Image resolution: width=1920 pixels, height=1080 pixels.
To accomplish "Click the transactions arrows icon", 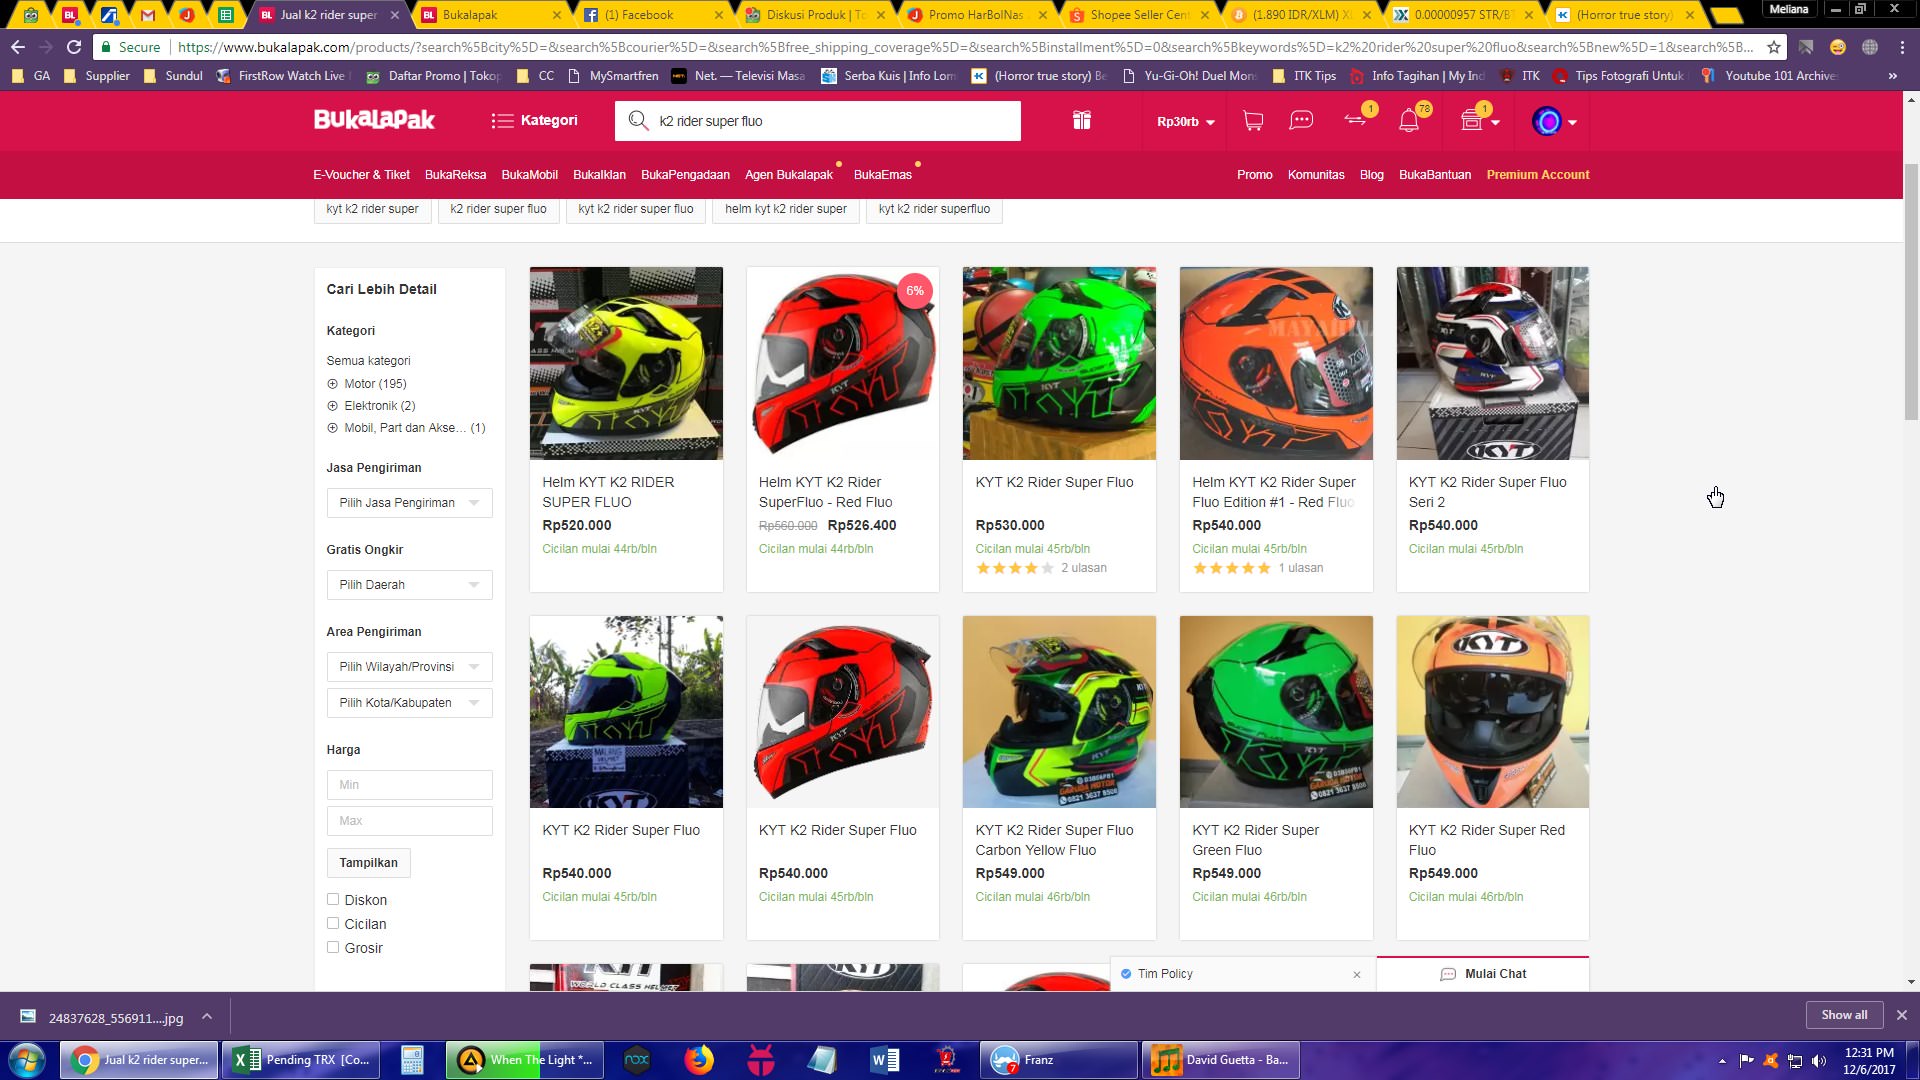I will pyautogui.click(x=1355, y=120).
